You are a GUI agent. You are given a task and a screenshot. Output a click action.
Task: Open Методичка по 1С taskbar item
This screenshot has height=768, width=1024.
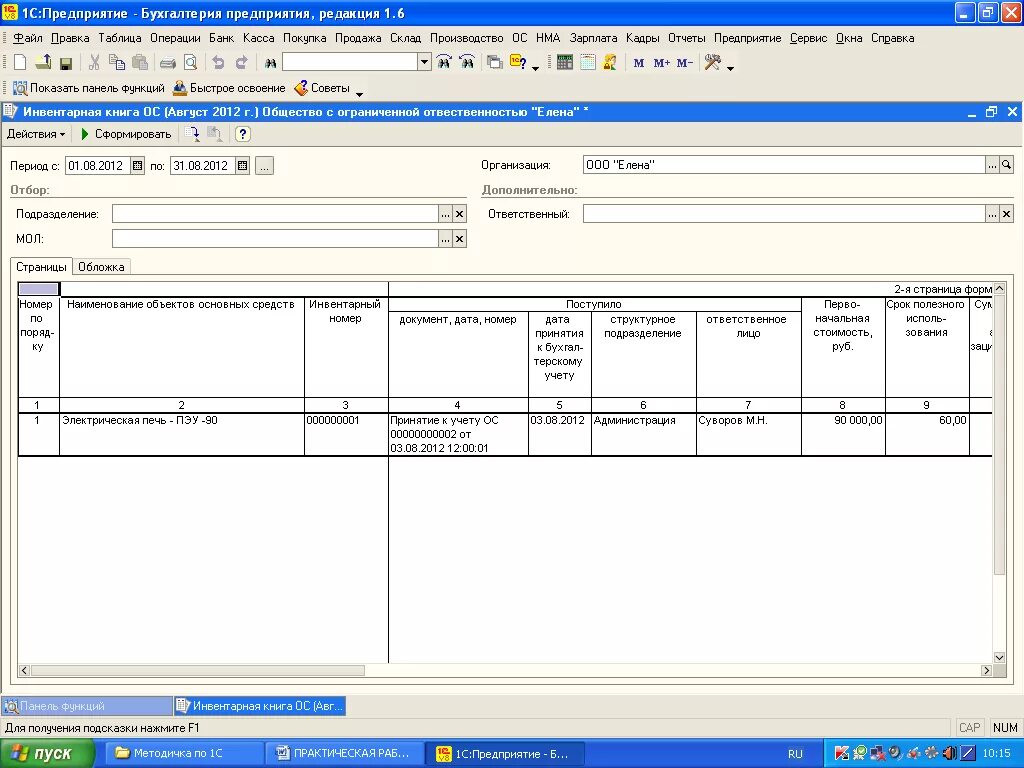coord(186,754)
